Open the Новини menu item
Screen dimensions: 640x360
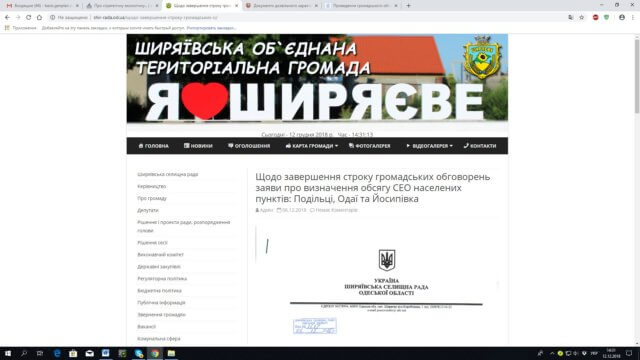click(198, 146)
